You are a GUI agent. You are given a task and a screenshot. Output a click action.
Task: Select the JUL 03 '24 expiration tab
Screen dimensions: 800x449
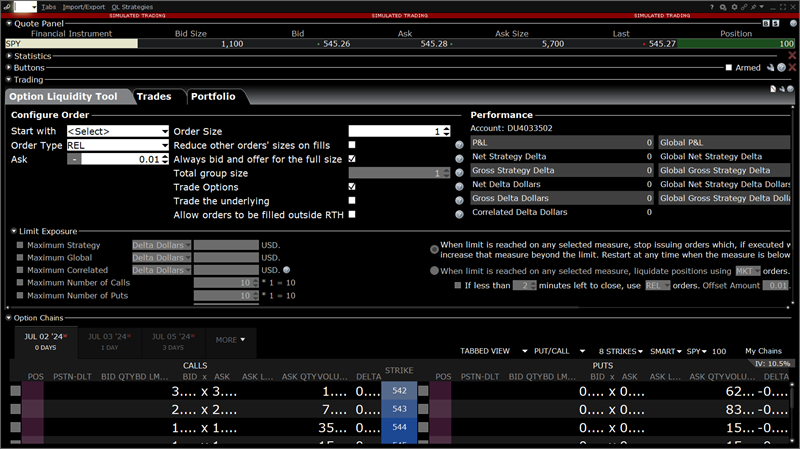[x=109, y=341]
